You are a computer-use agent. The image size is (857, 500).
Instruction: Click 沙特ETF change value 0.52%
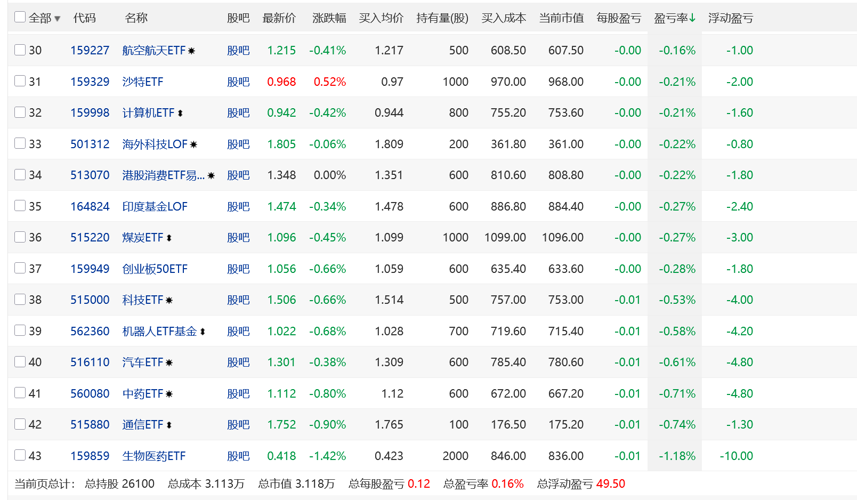point(330,81)
